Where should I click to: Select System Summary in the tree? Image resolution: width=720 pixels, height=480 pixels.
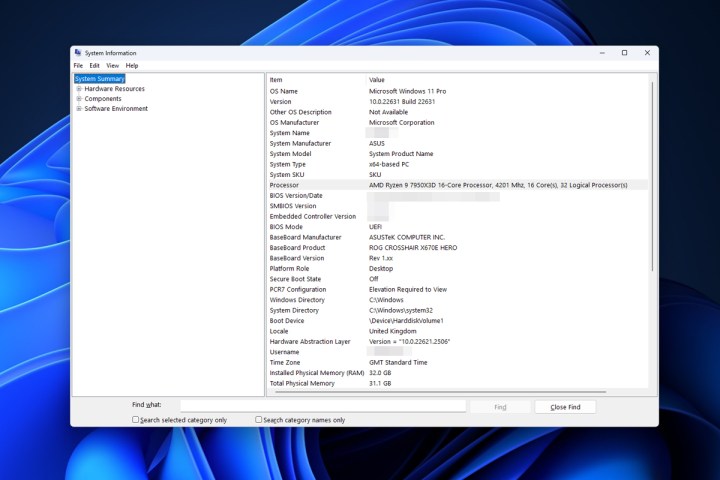point(99,78)
